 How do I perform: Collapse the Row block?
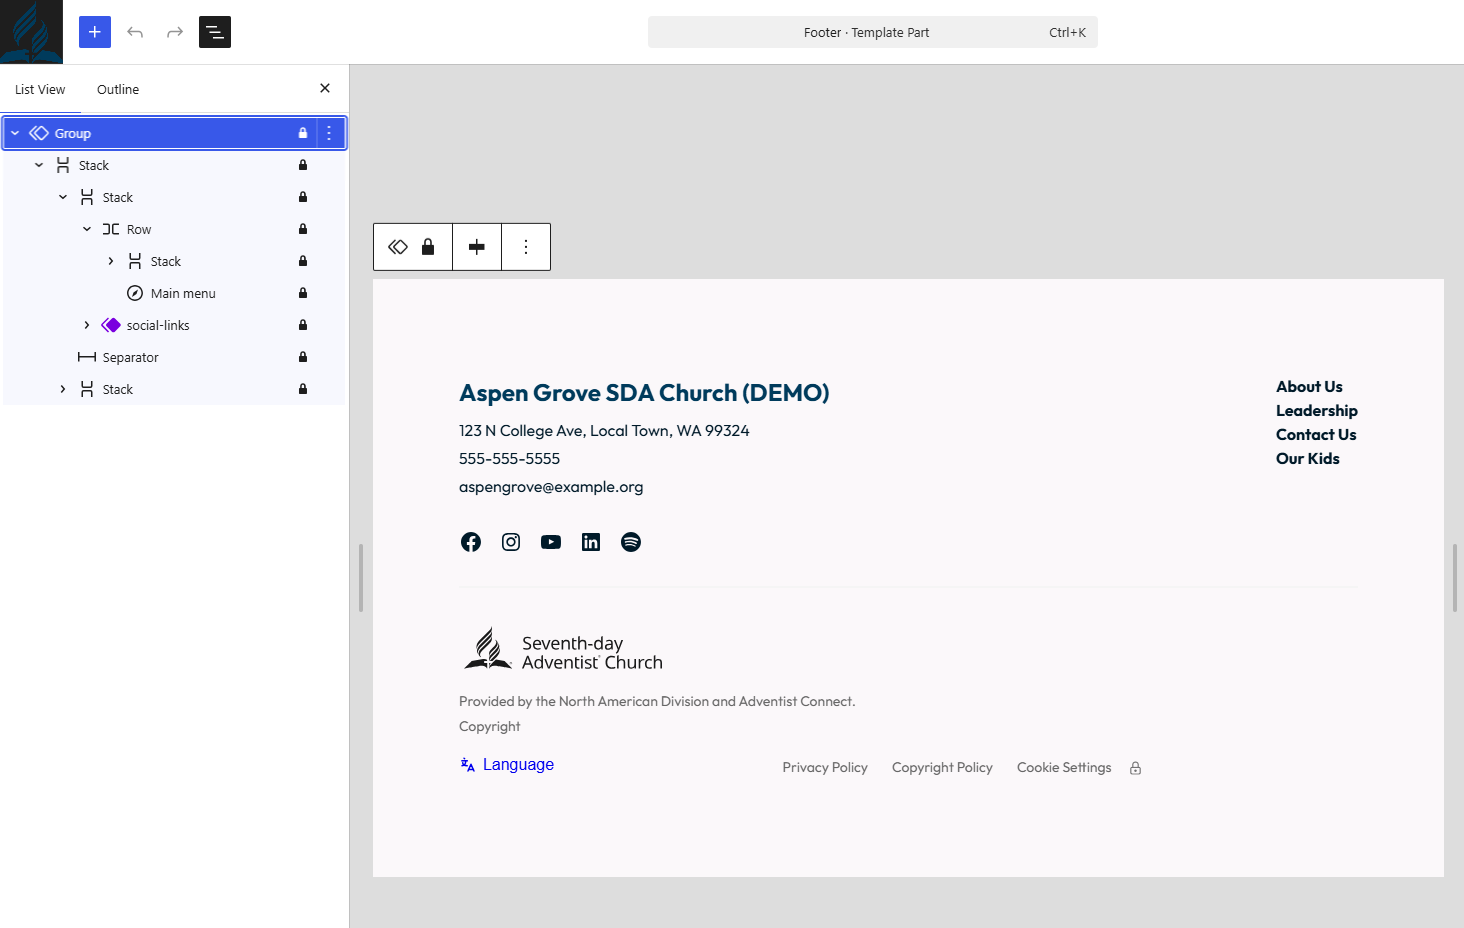click(87, 229)
